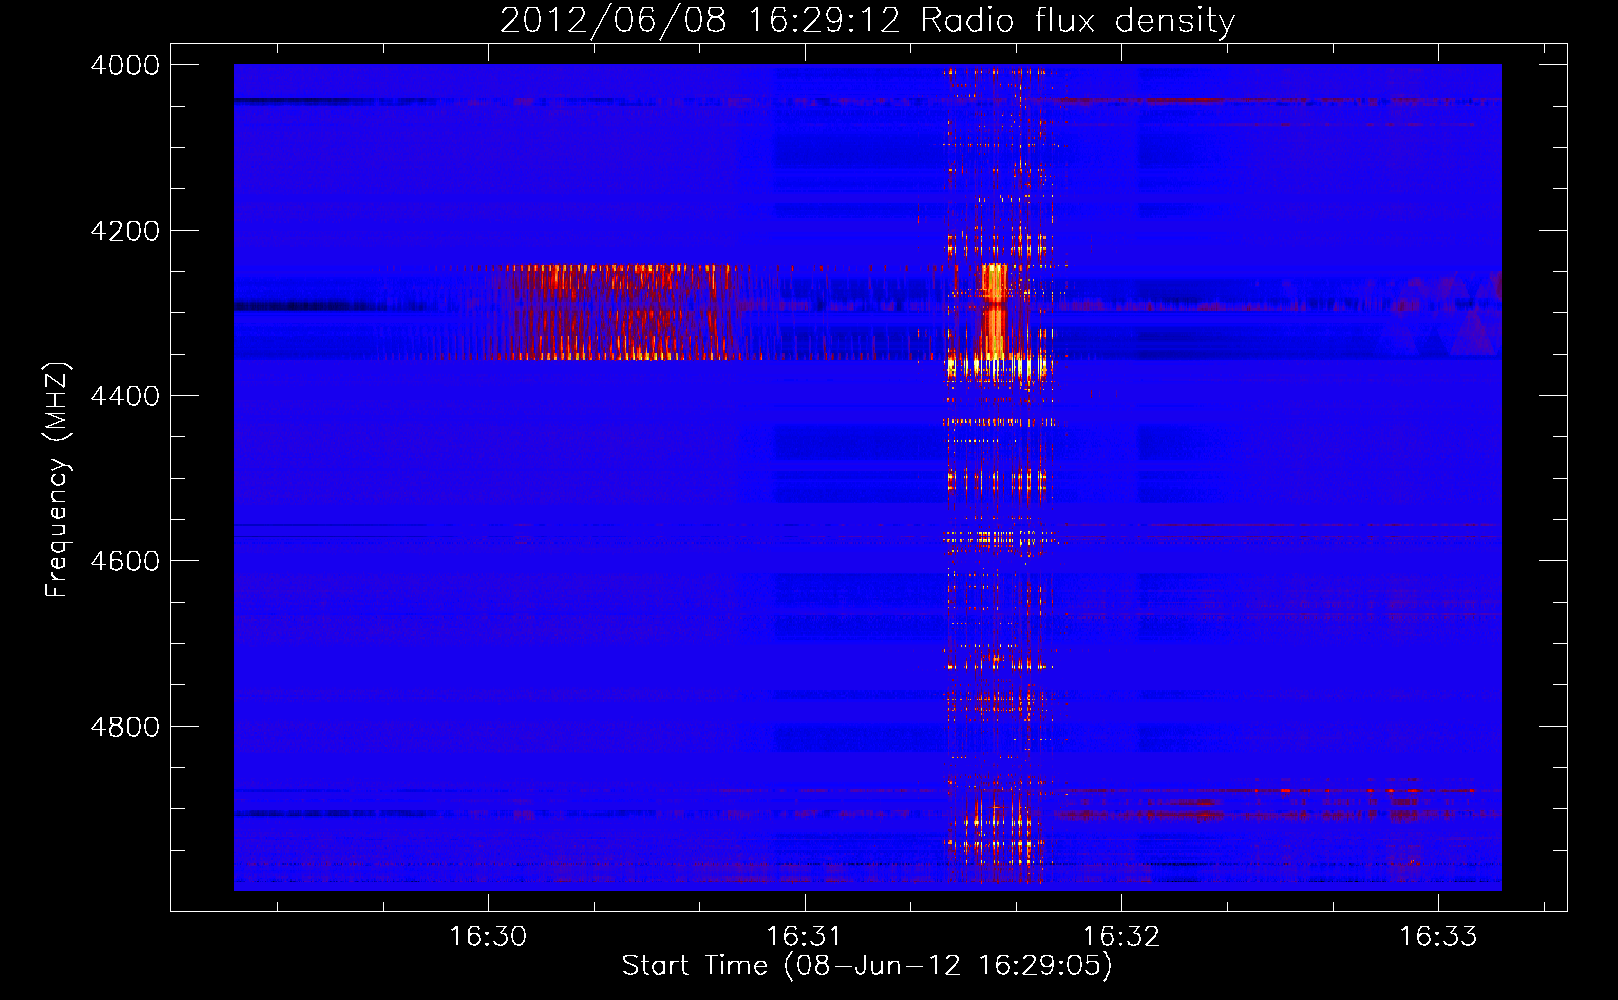Click the 4200 frequency tick label
This screenshot has width=1618, height=1000.
click(125, 231)
